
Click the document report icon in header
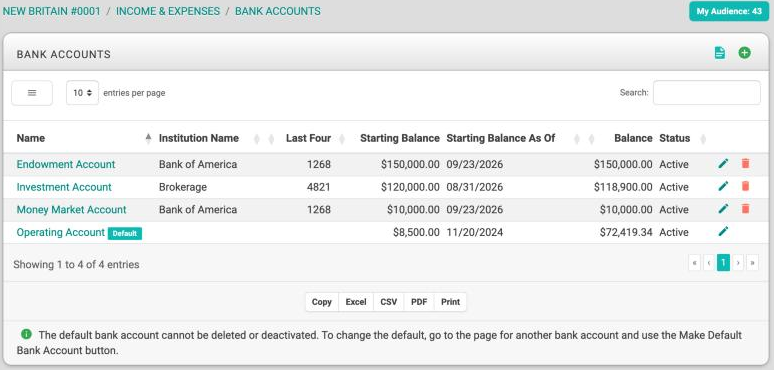tap(720, 53)
